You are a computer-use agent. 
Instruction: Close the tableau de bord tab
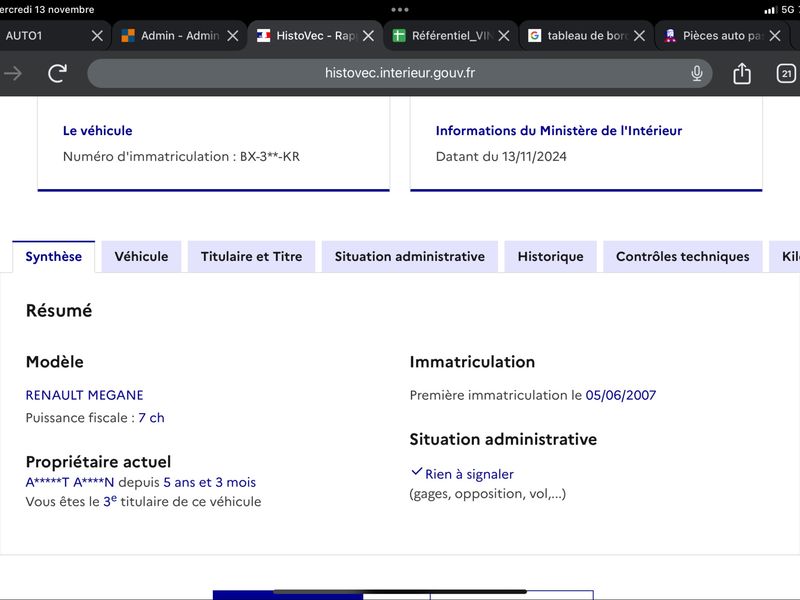[639, 36]
